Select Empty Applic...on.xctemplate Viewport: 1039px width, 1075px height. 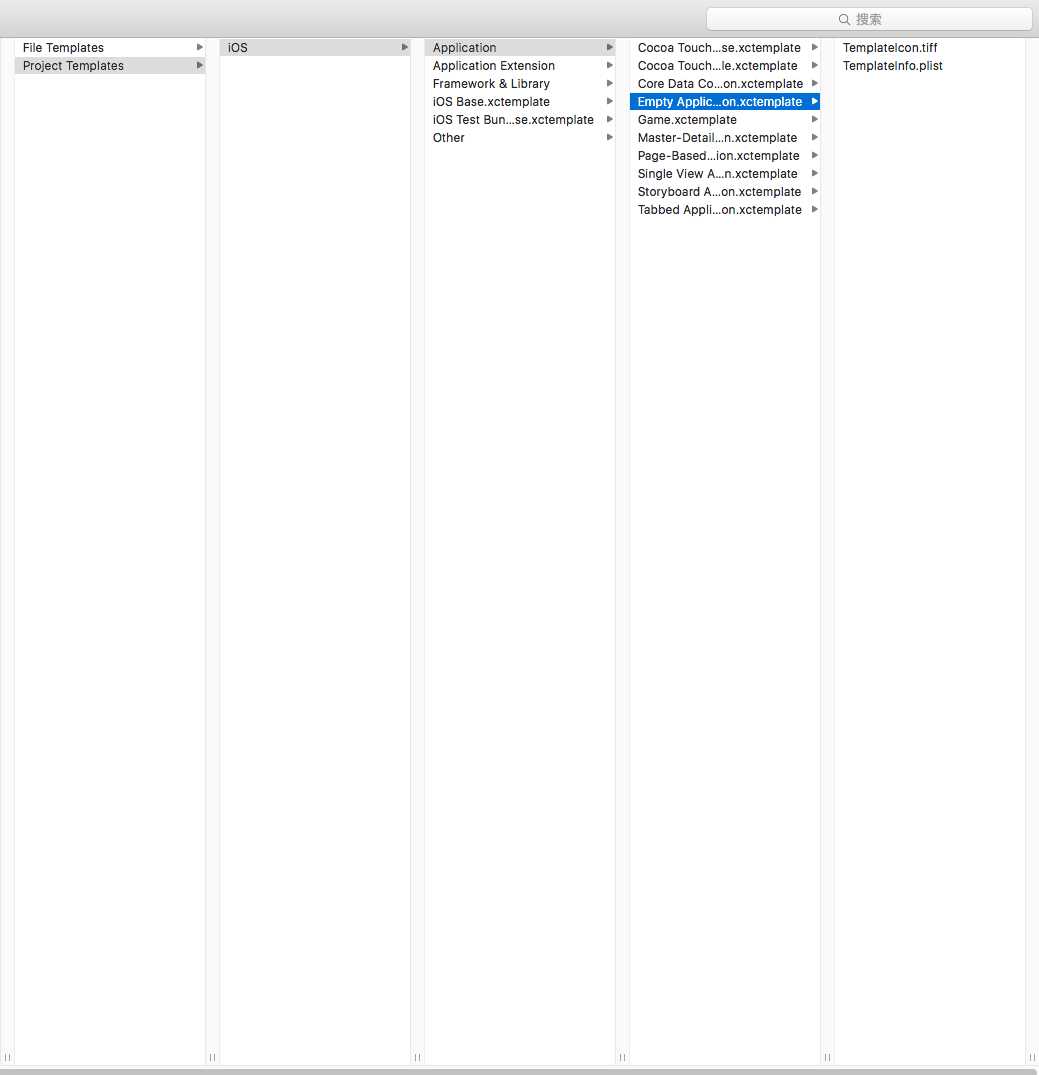coord(725,101)
